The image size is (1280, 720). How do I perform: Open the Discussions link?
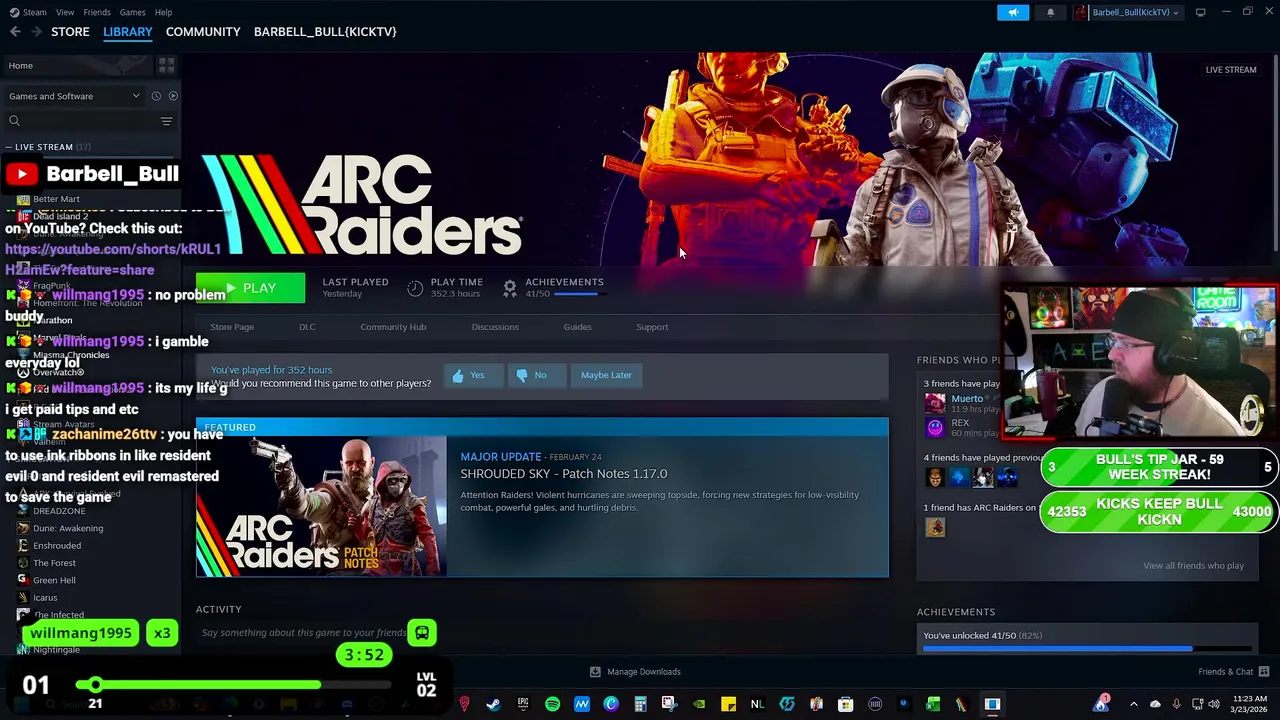coord(495,327)
